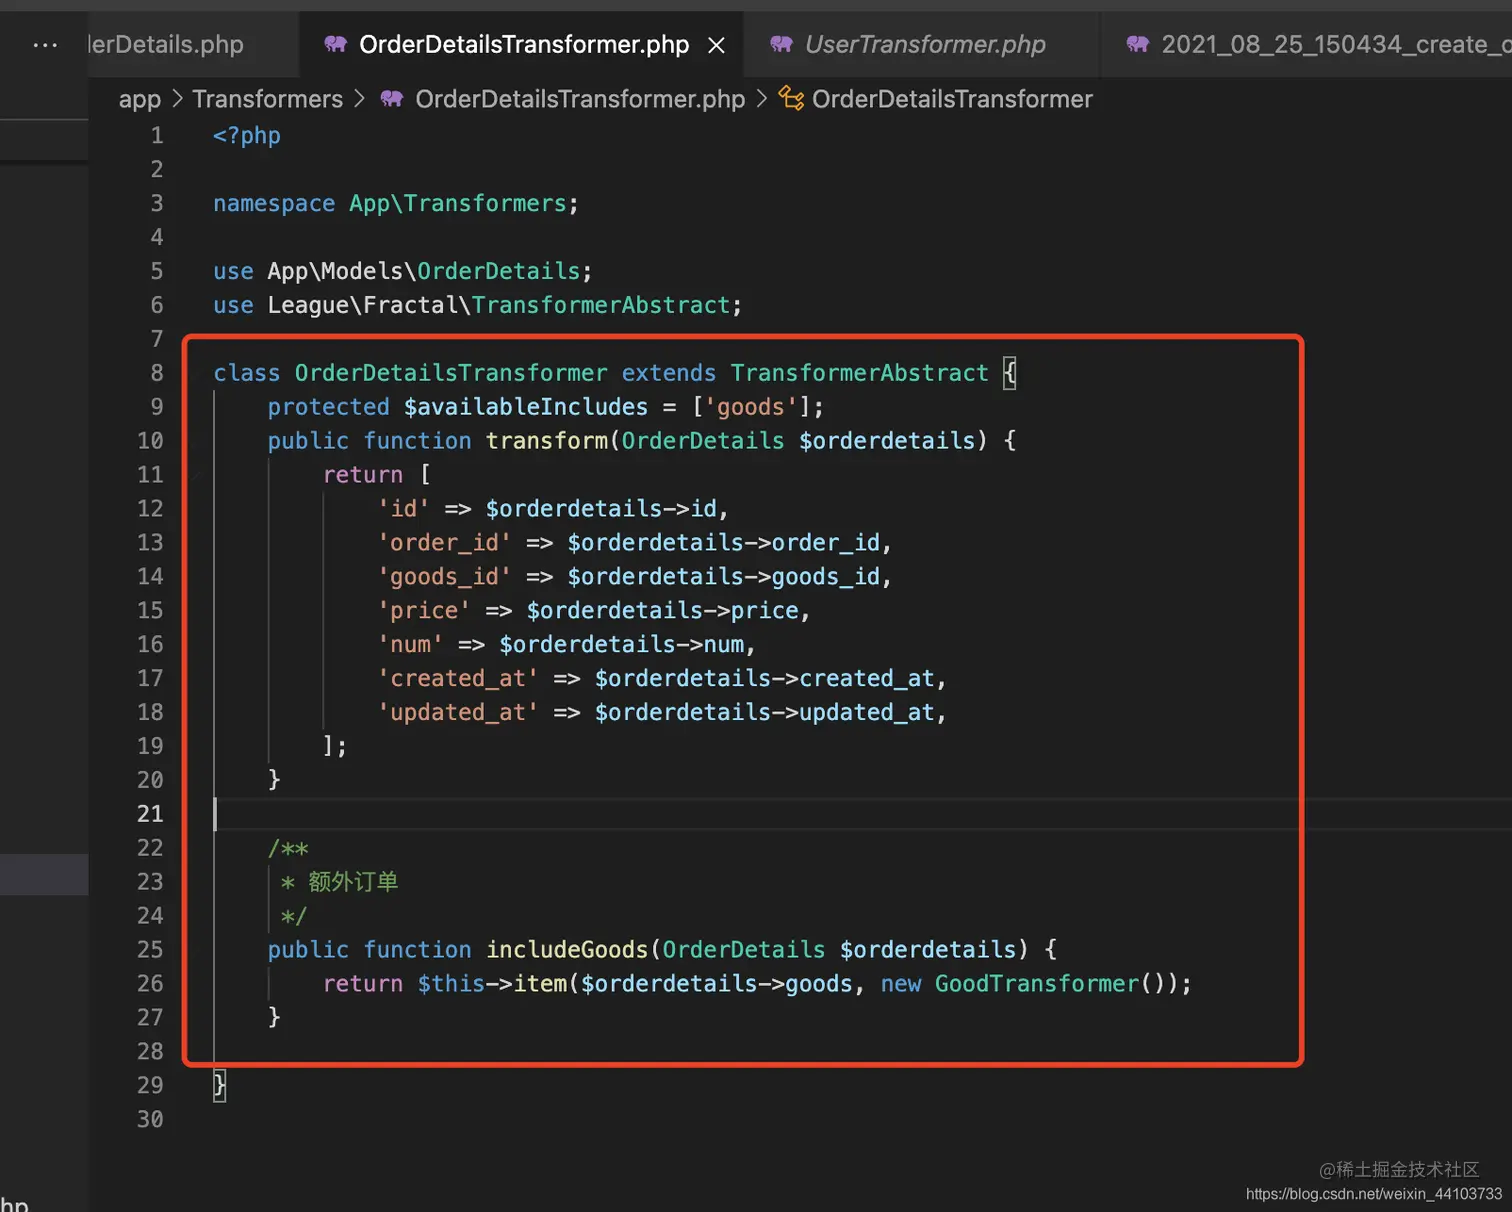The height and width of the screenshot is (1212, 1512).
Task: Click the 'goods' string in availableIncludes
Action: click(751, 407)
